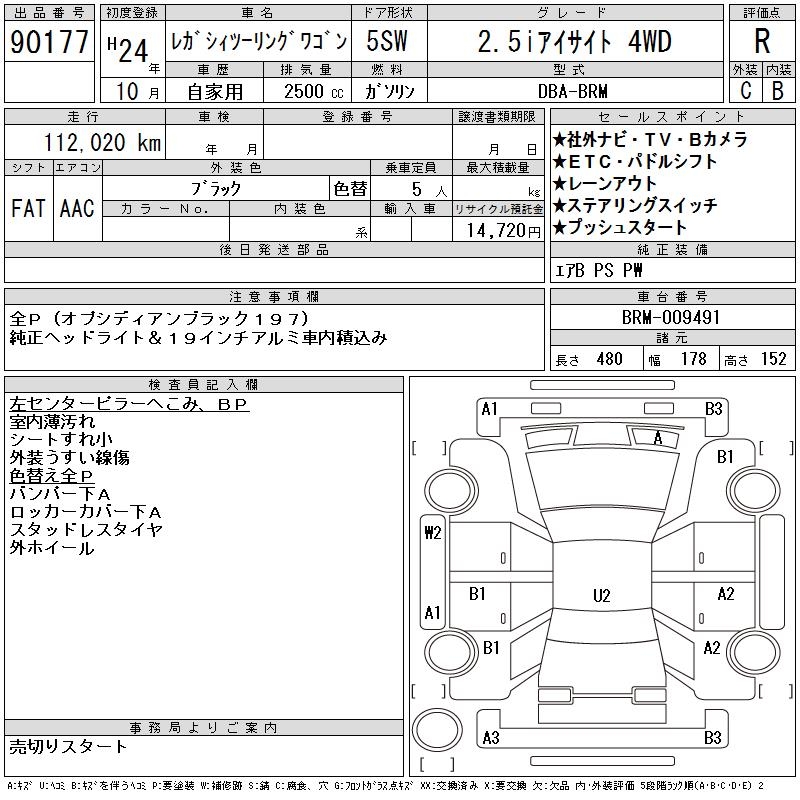Click inspector note バンパー下A
This screenshot has width=800, height=800.
60,494
